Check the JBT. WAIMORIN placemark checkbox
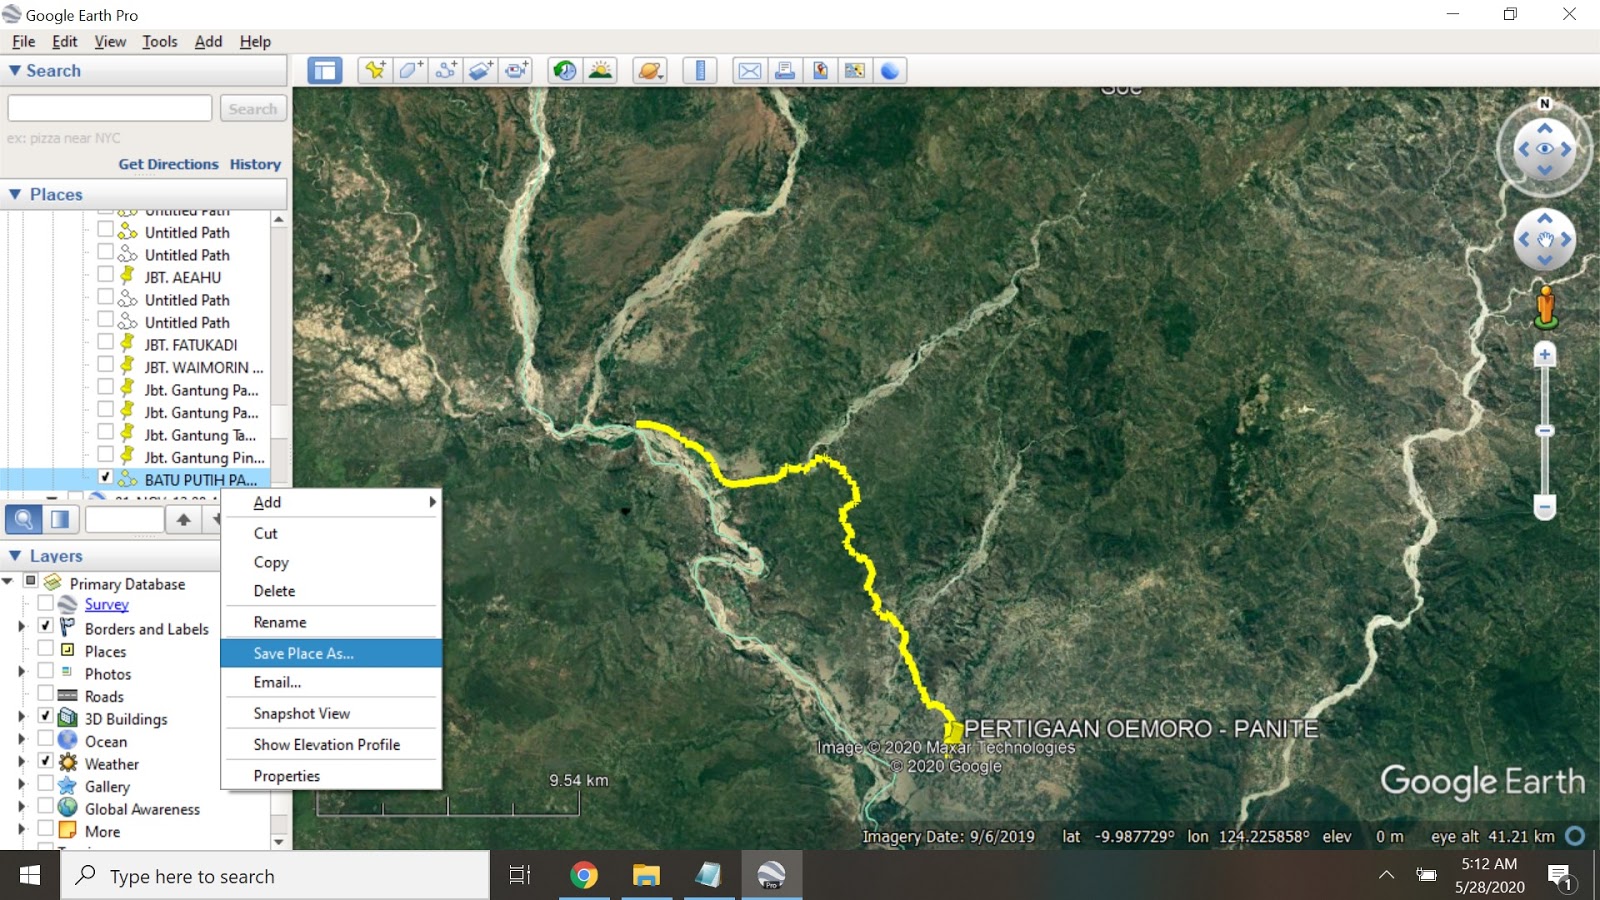This screenshot has height=900, width=1600. [105, 365]
